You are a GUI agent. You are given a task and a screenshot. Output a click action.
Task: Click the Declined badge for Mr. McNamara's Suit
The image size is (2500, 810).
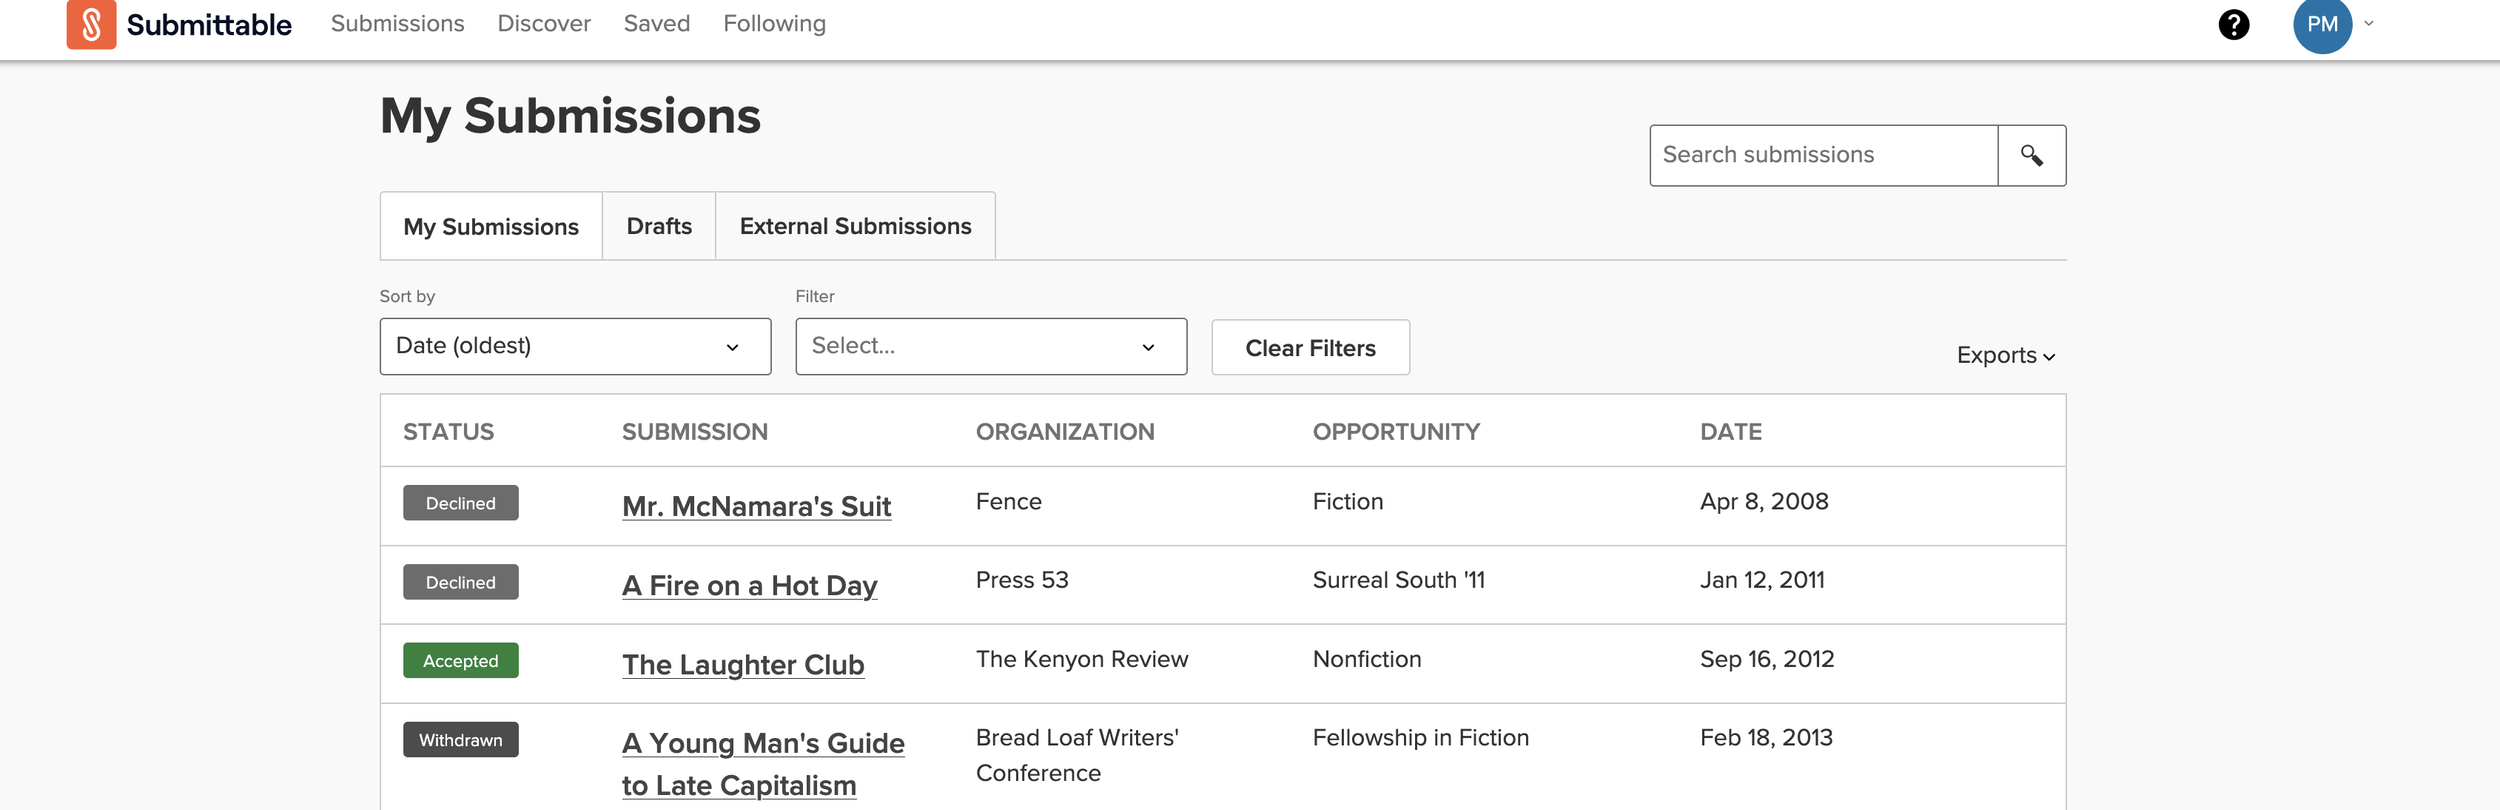click(x=461, y=503)
